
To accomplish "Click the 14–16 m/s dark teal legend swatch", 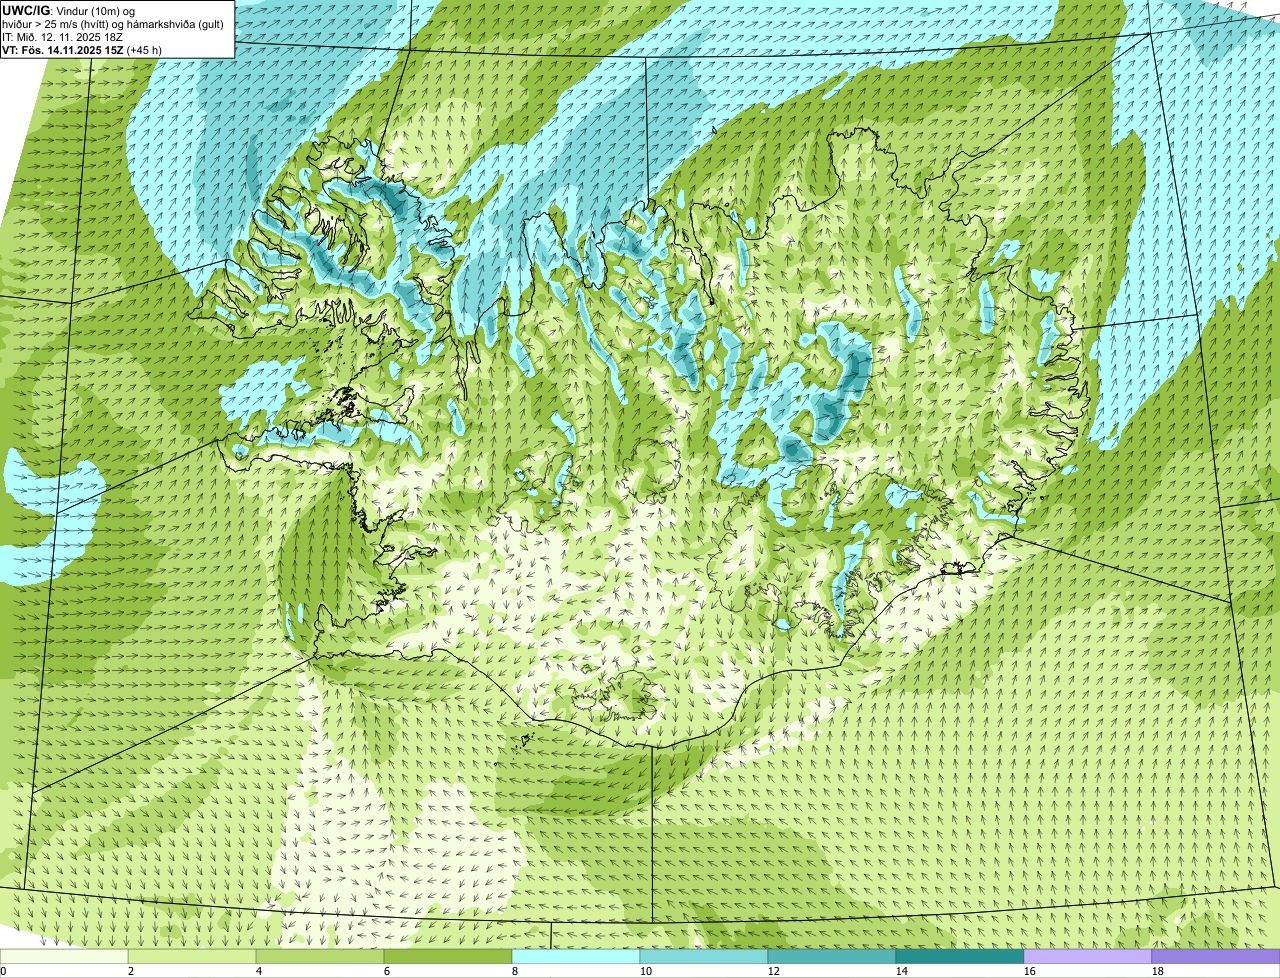I will (960, 957).
